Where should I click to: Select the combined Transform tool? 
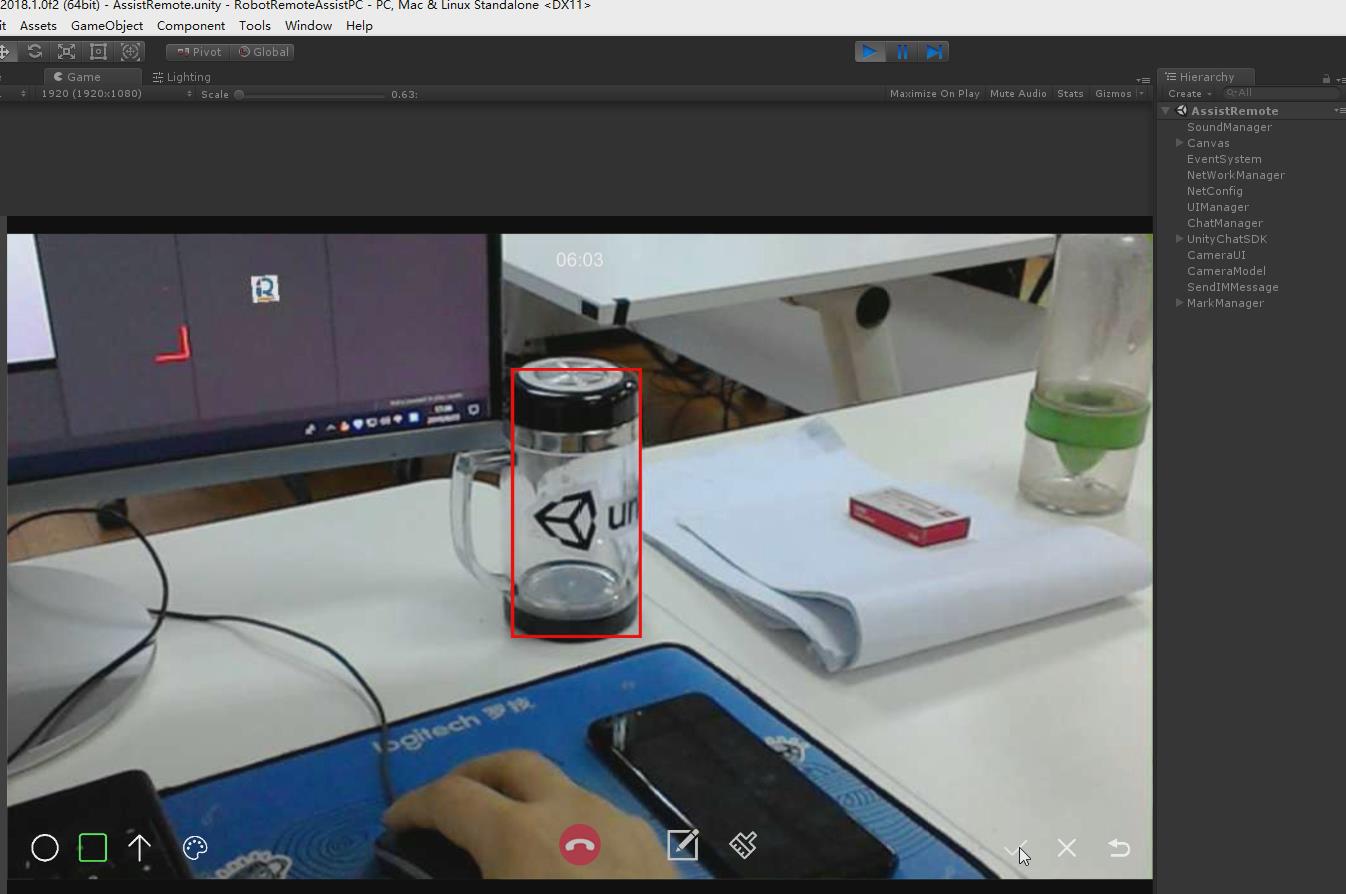click(x=130, y=51)
